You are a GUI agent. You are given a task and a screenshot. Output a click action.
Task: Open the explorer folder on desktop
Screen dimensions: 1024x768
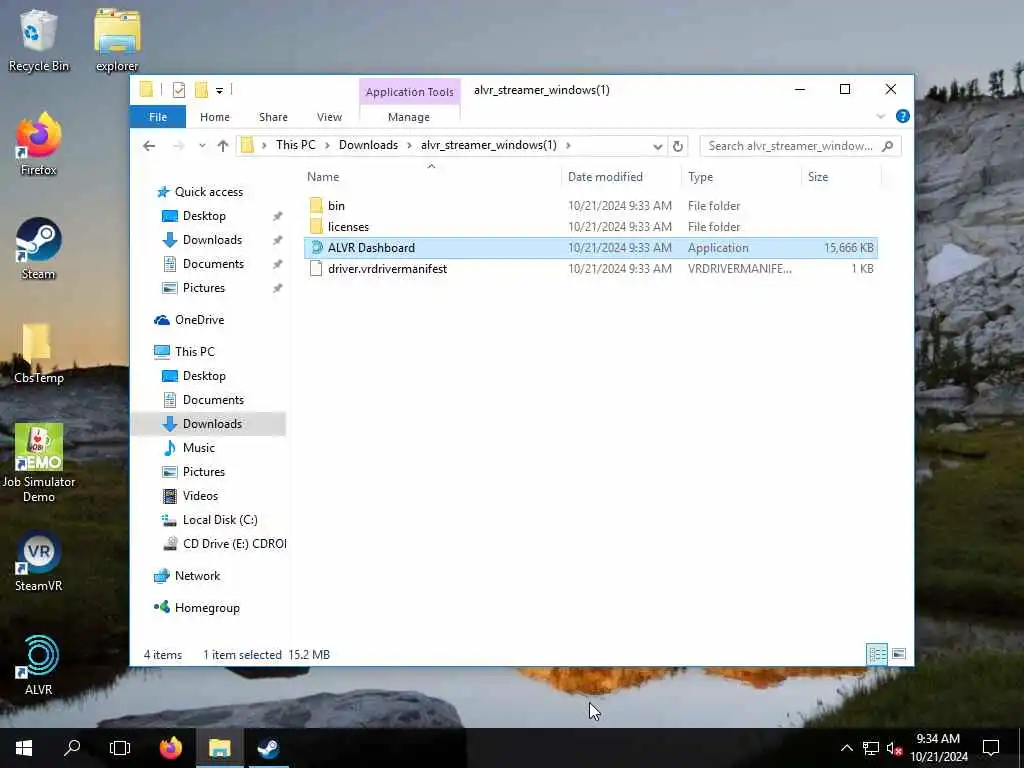(x=117, y=40)
